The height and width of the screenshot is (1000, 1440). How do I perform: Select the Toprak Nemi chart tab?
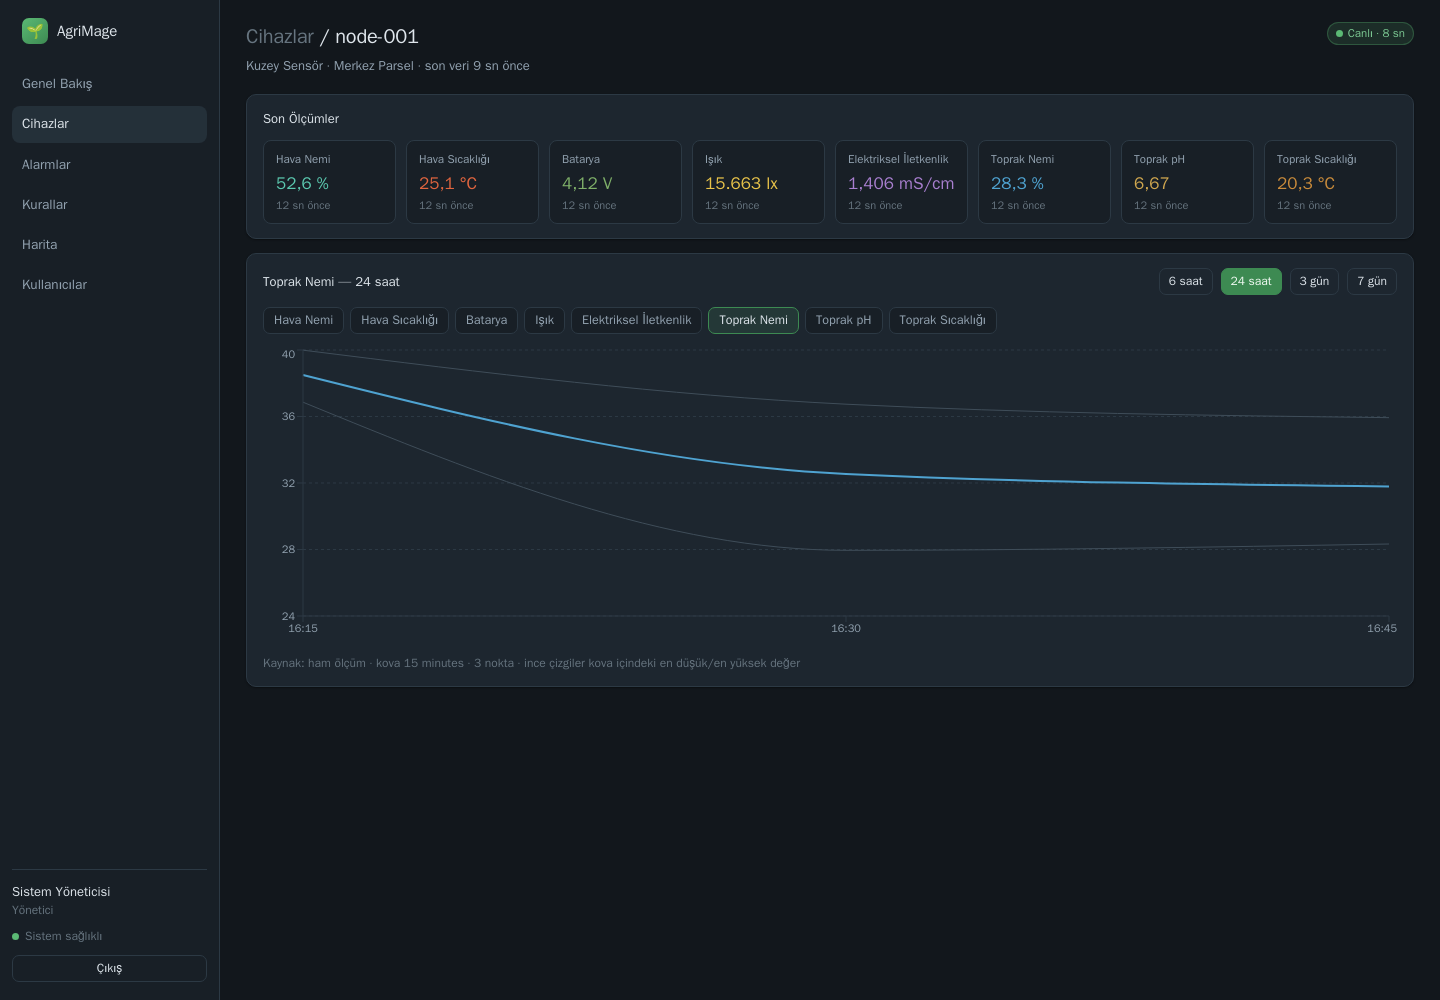point(753,320)
